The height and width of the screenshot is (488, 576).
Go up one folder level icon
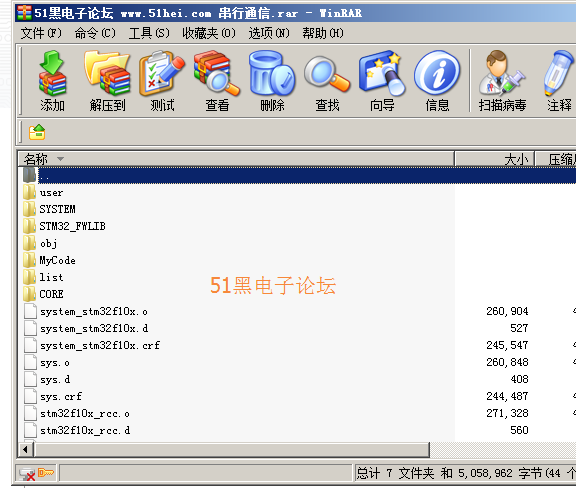tap(37, 132)
